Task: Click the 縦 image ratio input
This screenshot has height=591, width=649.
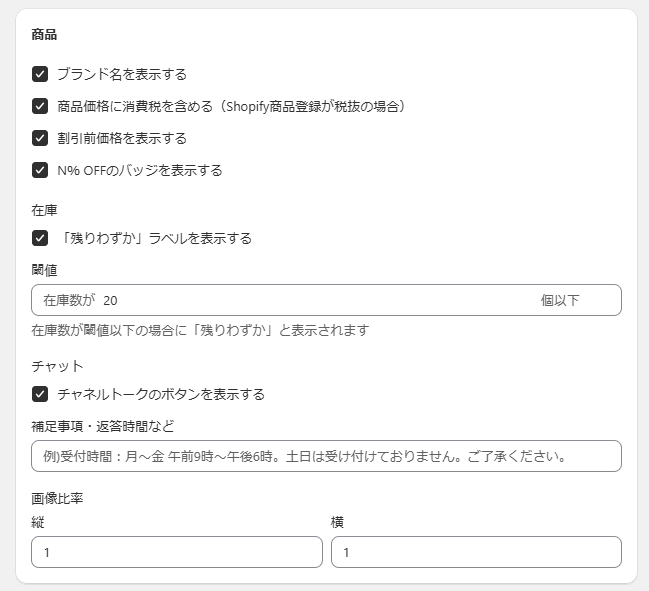Action: click(177, 552)
